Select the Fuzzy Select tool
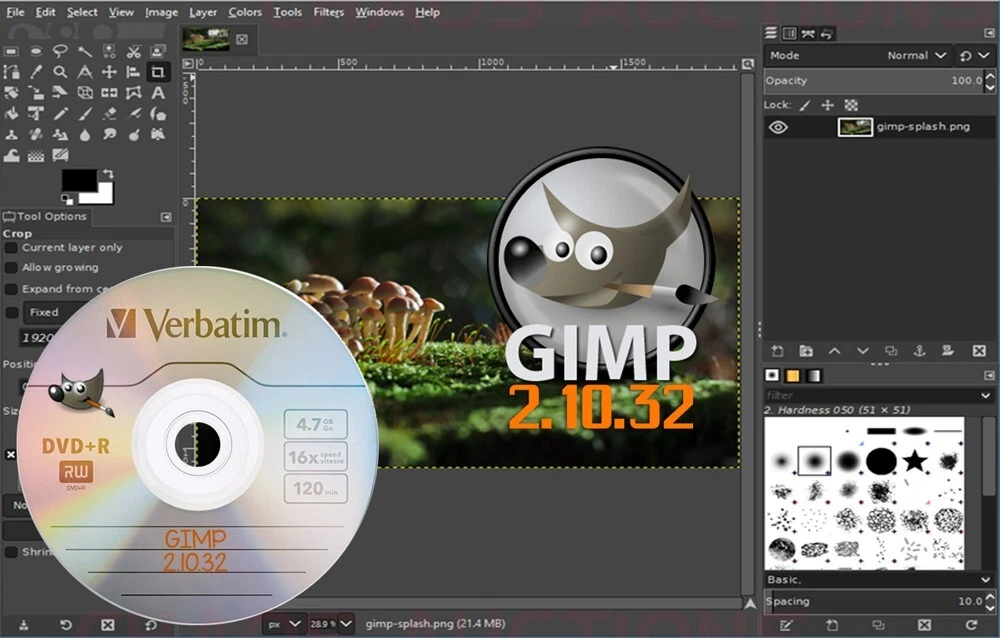1000x638 pixels. pyautogui.click(x=85, y=50)
